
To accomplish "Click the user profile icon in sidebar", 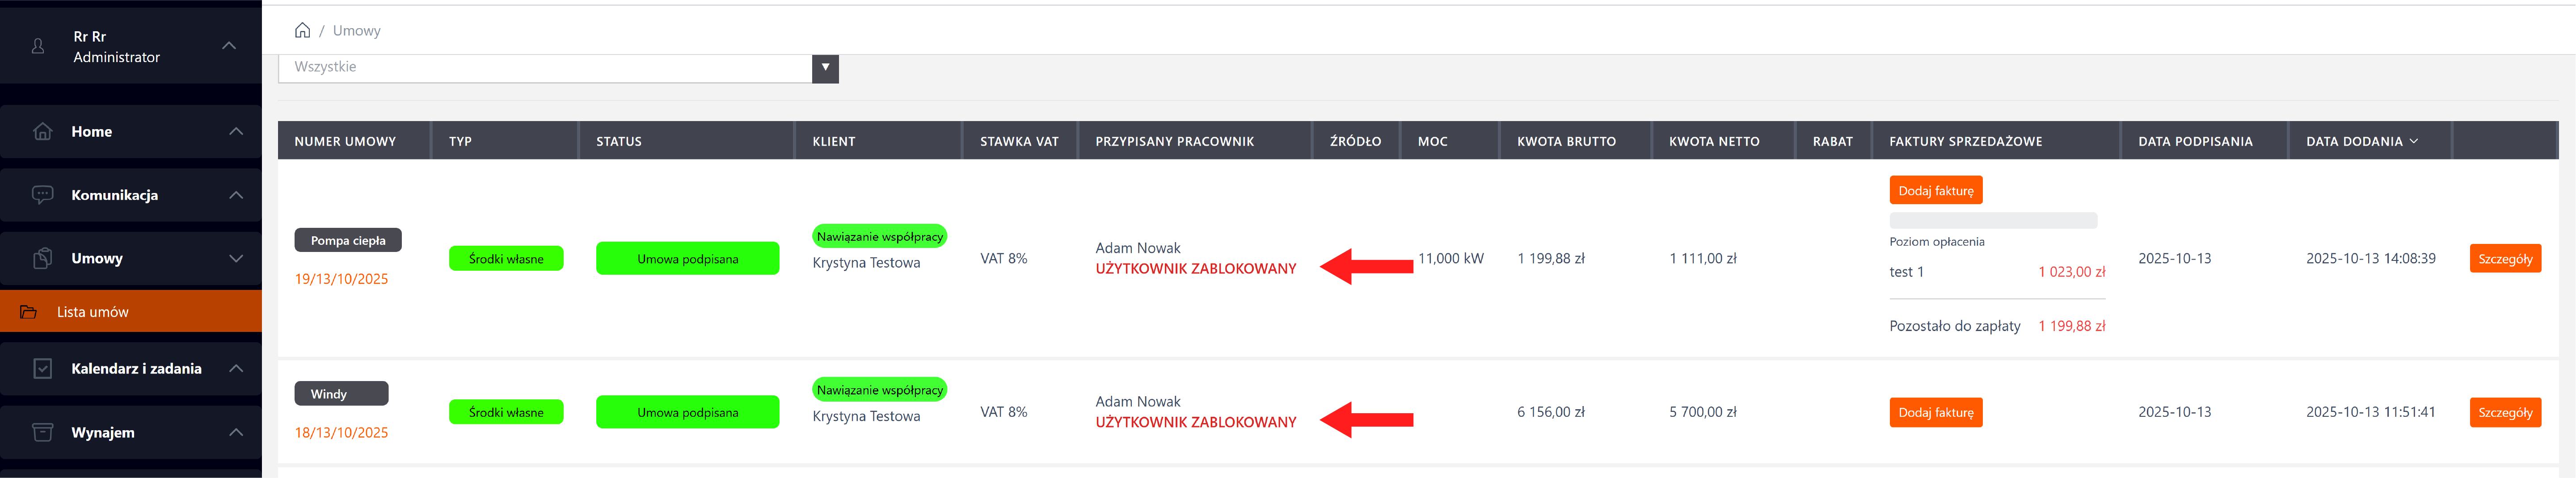I will click(x=38, y=46).
